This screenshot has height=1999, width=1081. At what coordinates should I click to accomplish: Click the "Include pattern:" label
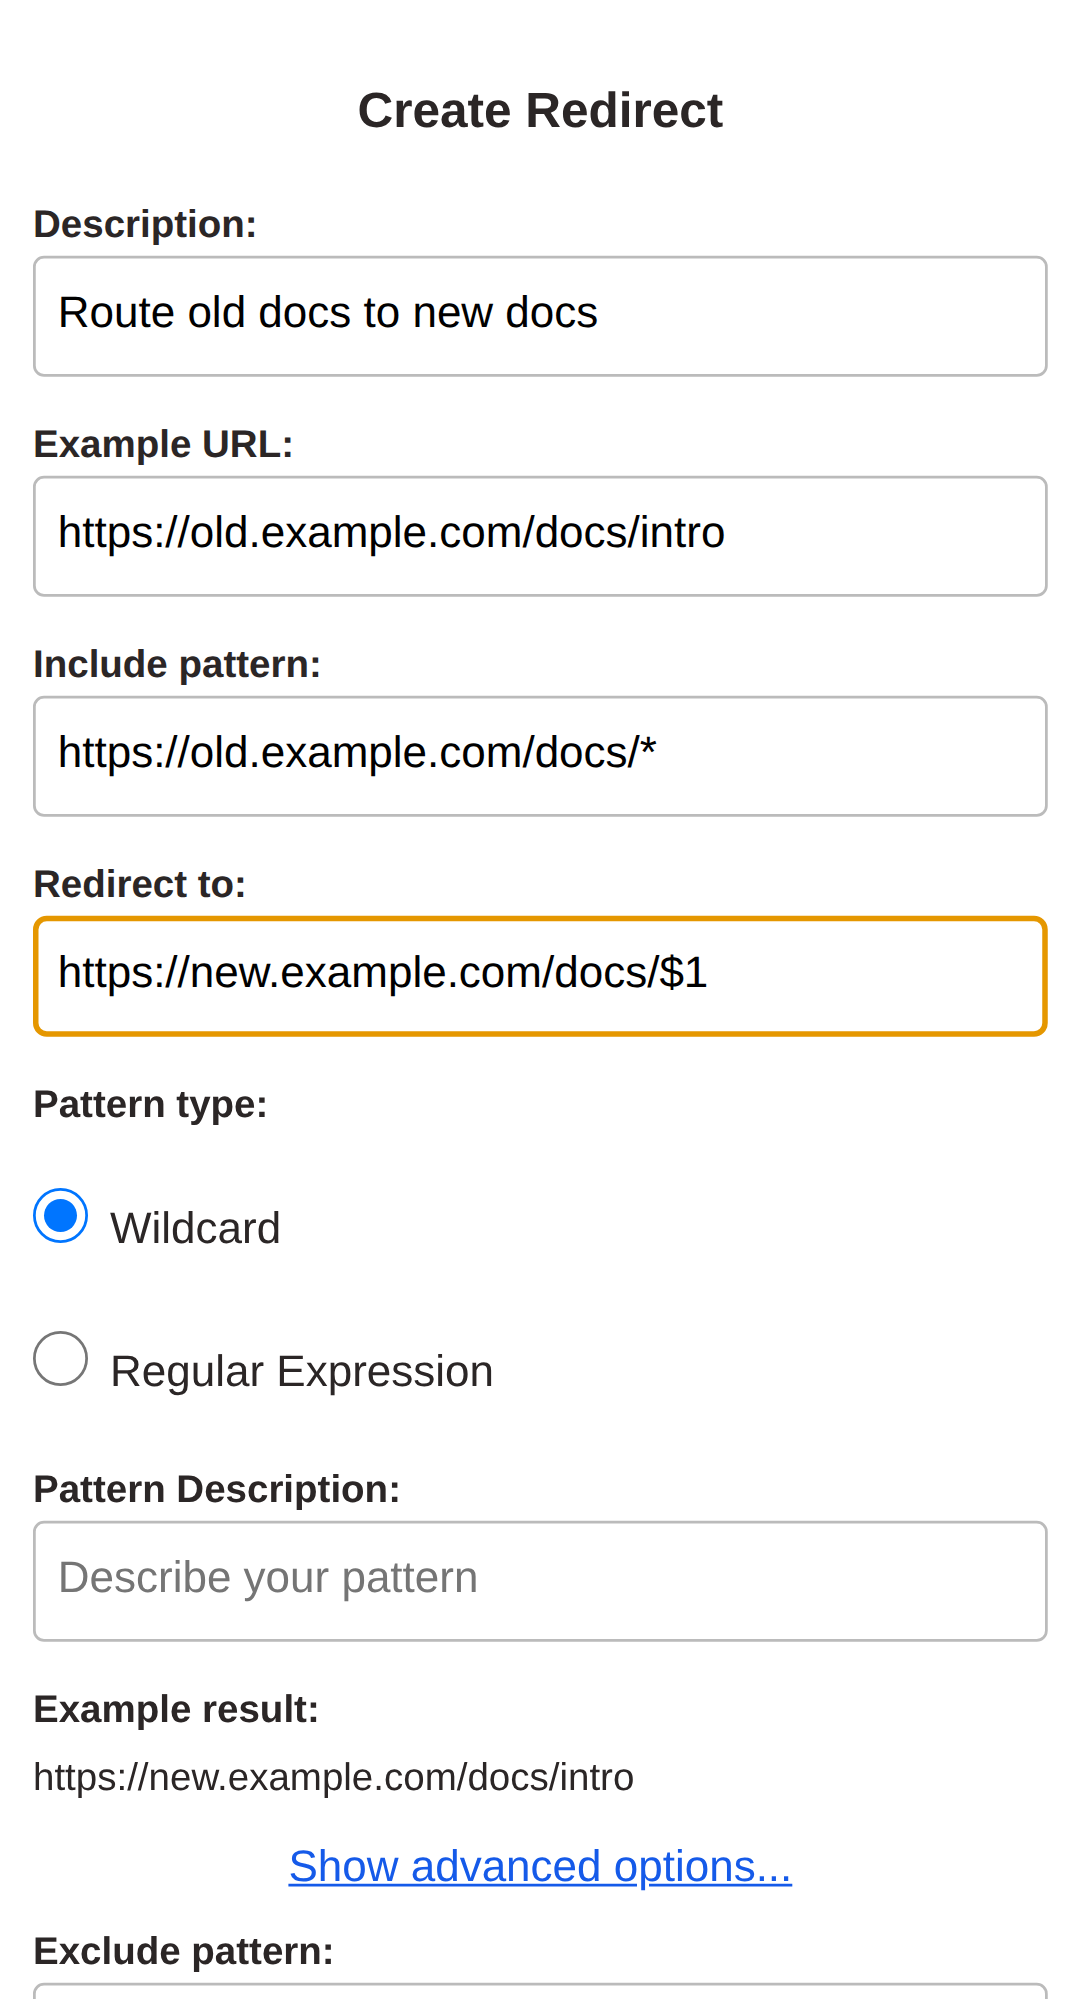click(177, 664)
